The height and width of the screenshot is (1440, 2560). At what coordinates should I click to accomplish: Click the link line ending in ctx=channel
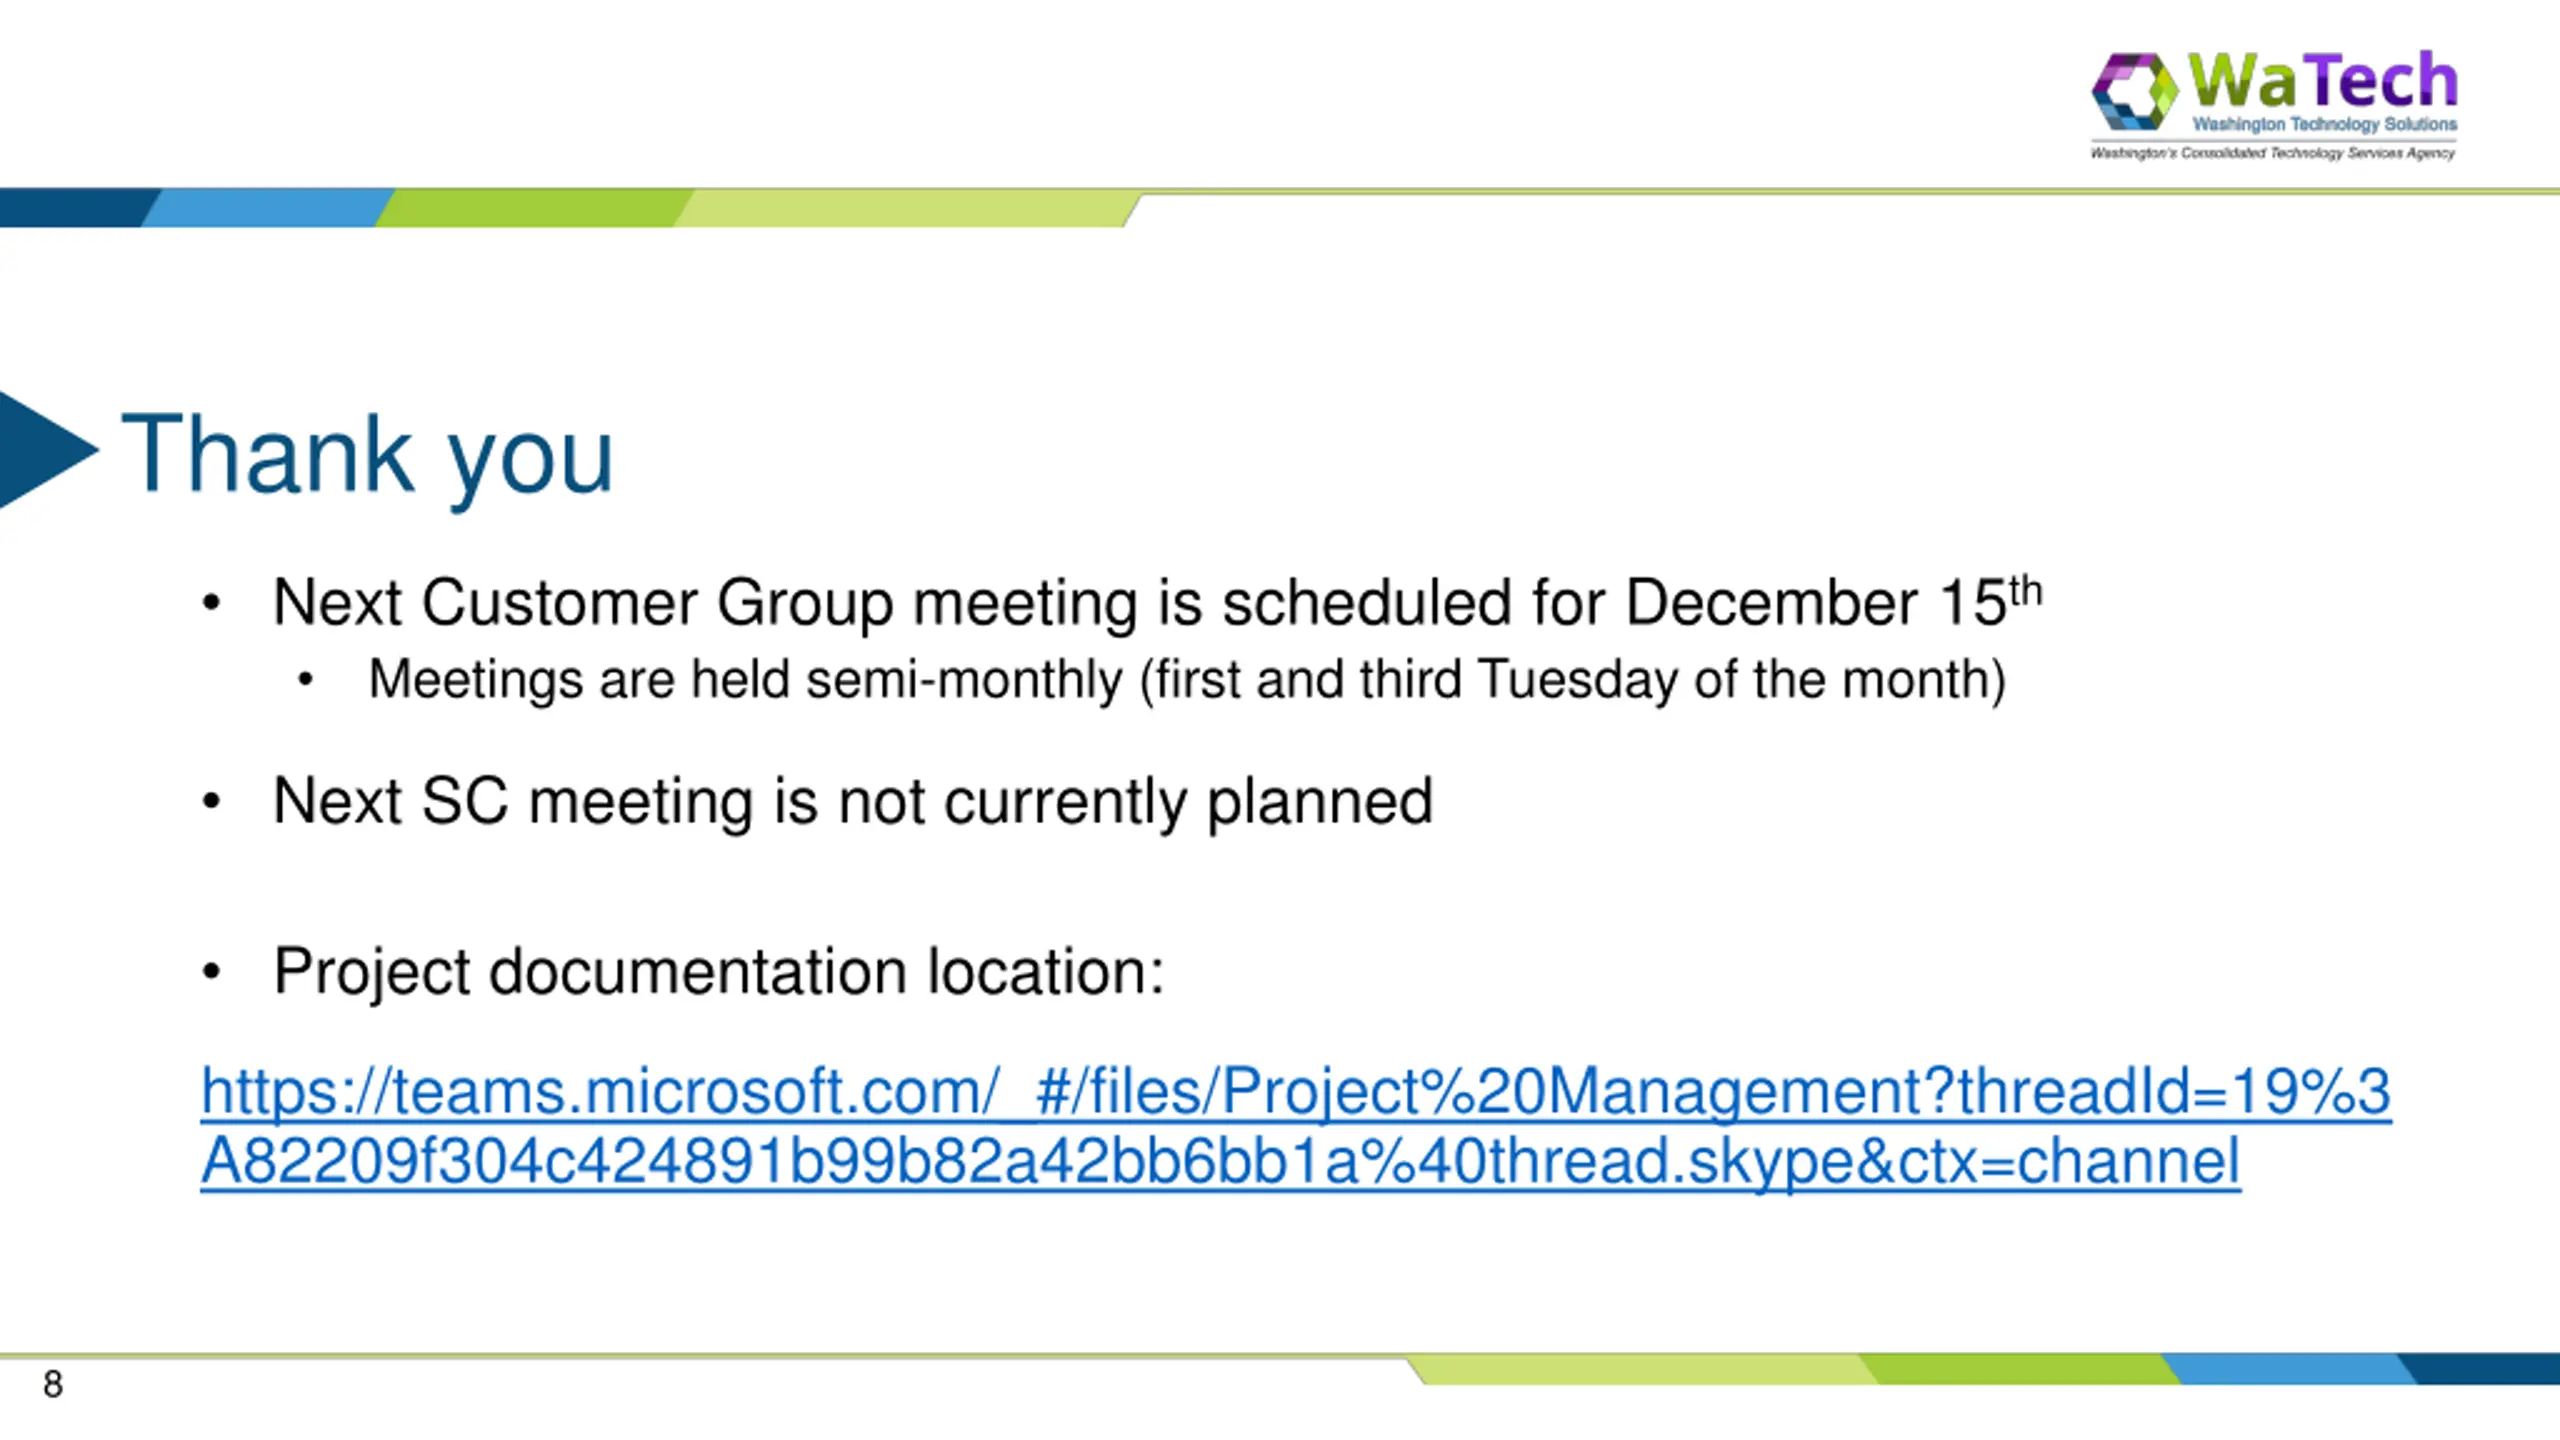pyautogui.click(x=1220, y=1161)
